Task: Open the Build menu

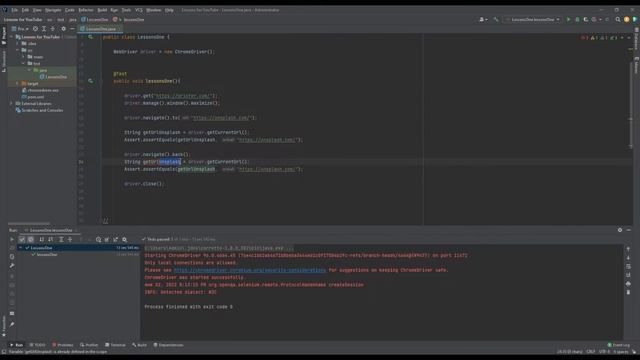Action: [x=102, y=10]
